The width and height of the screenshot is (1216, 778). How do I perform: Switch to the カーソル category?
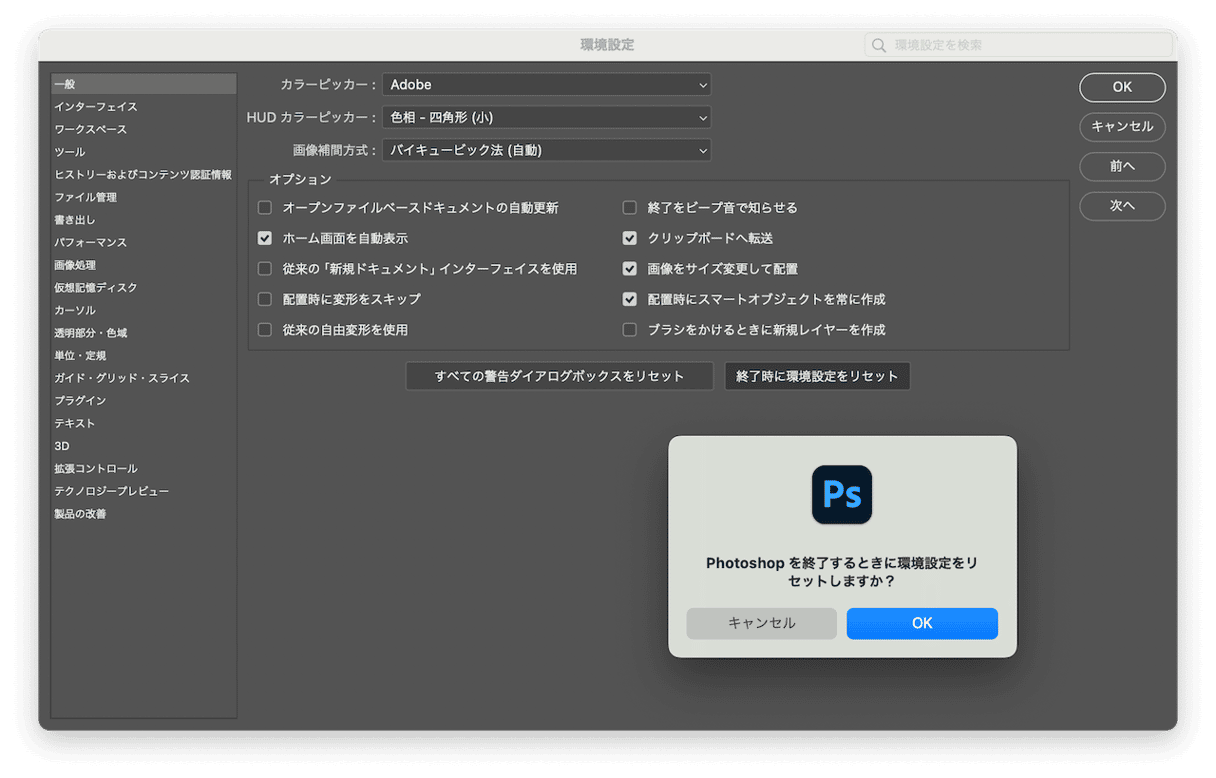coord(75,310)
